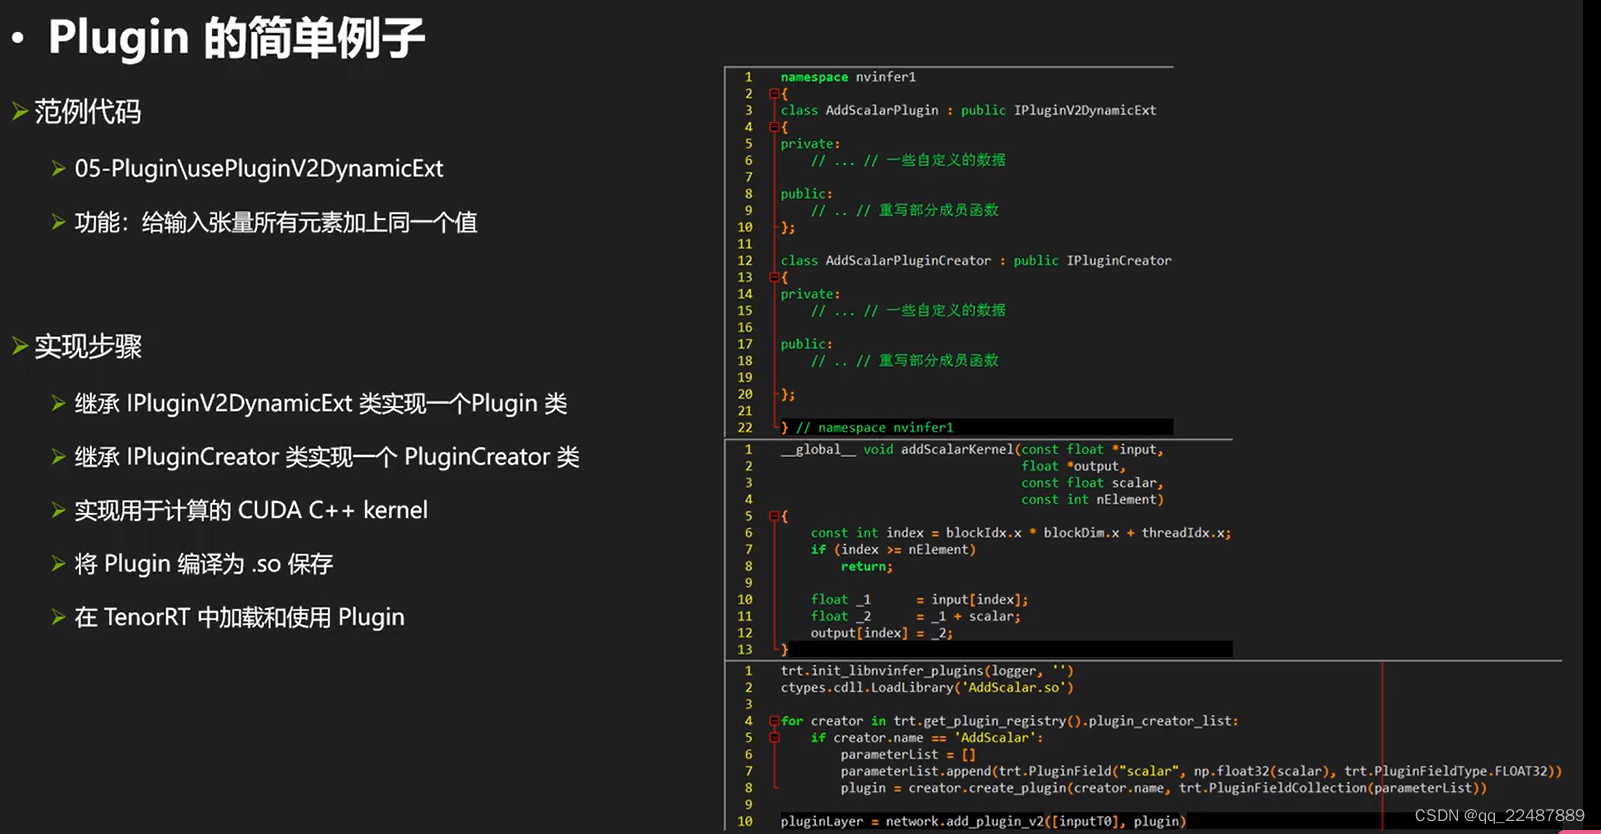The image size is (1601, 834).
Task: Click the 'if creator.name == 'AddScalar':' line
Action: tap(927, 738)
